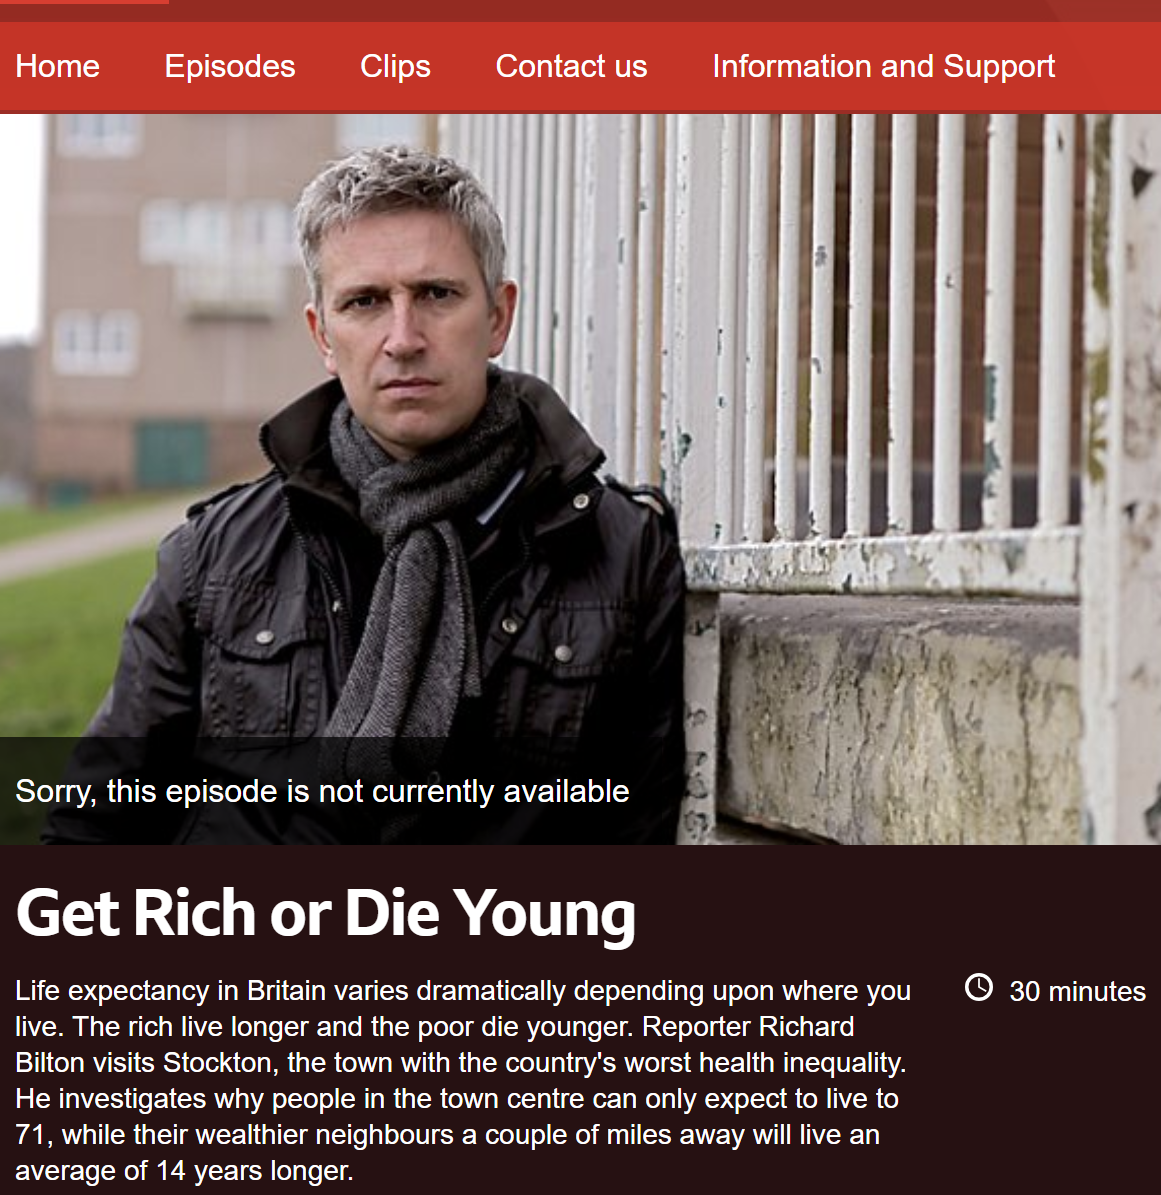Click the episode image of the reporter

(x=580, y=479)
